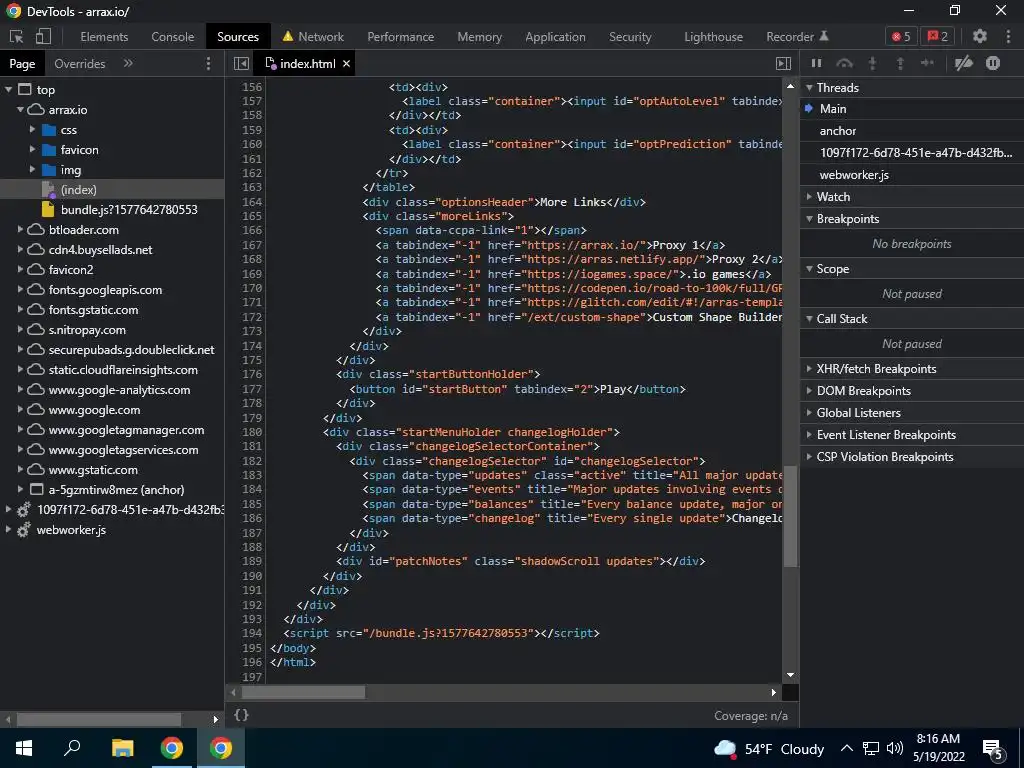Expand the favicon folder
Image resolution: width=1024 pixels, height=768 pixels.
point(32,149)
